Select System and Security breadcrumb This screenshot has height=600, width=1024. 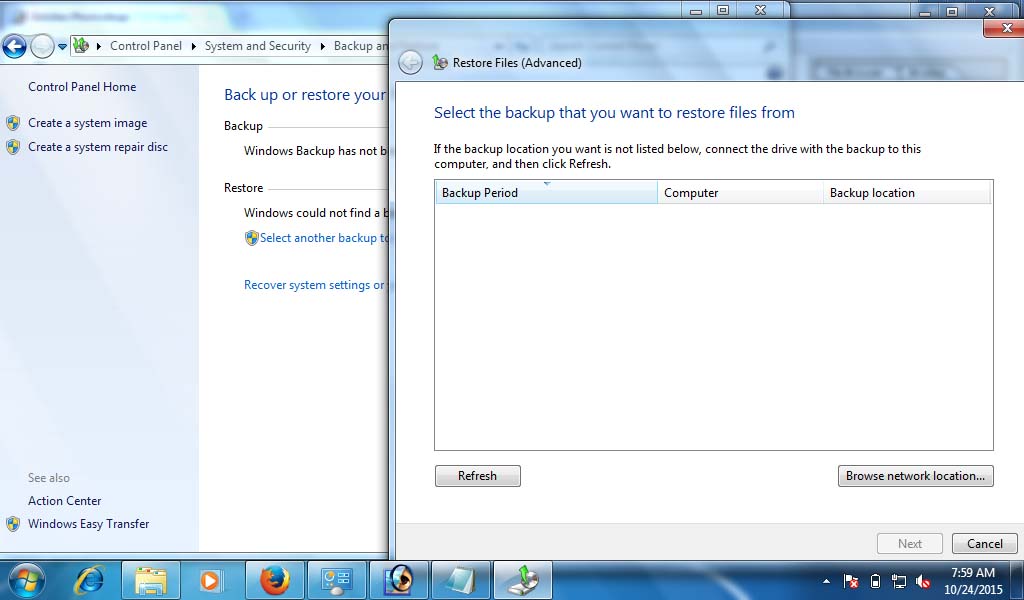tap(257, 46)
